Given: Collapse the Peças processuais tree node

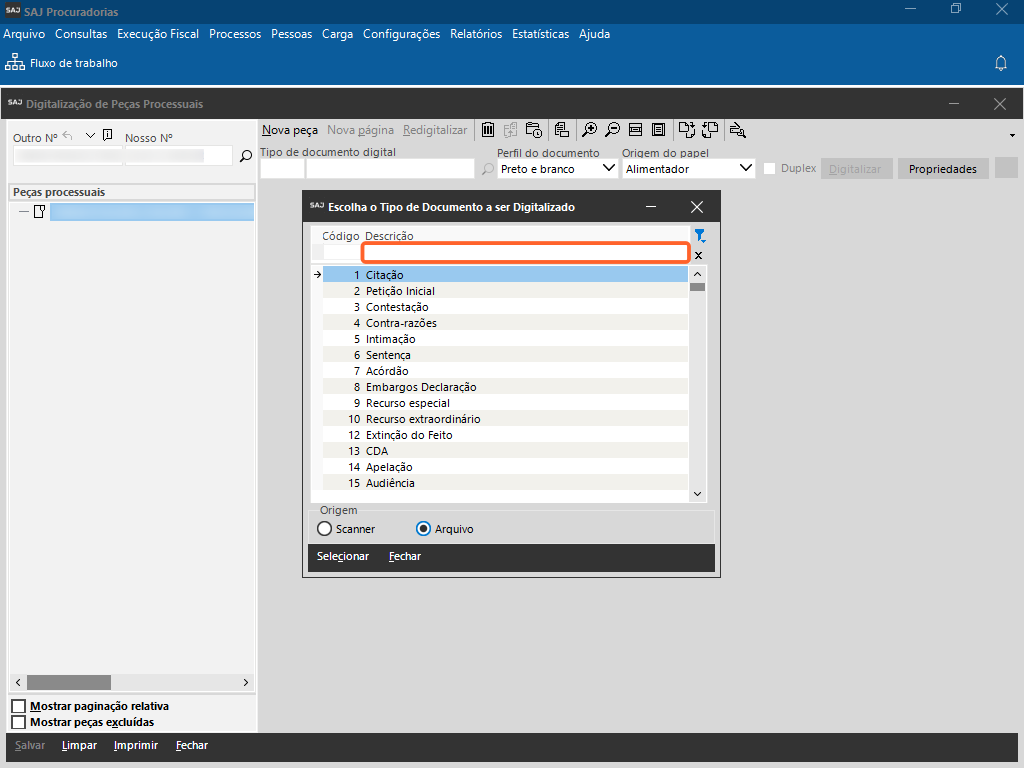Looking at the screenshot, I should pyautogui.click(x=24, y=212).
